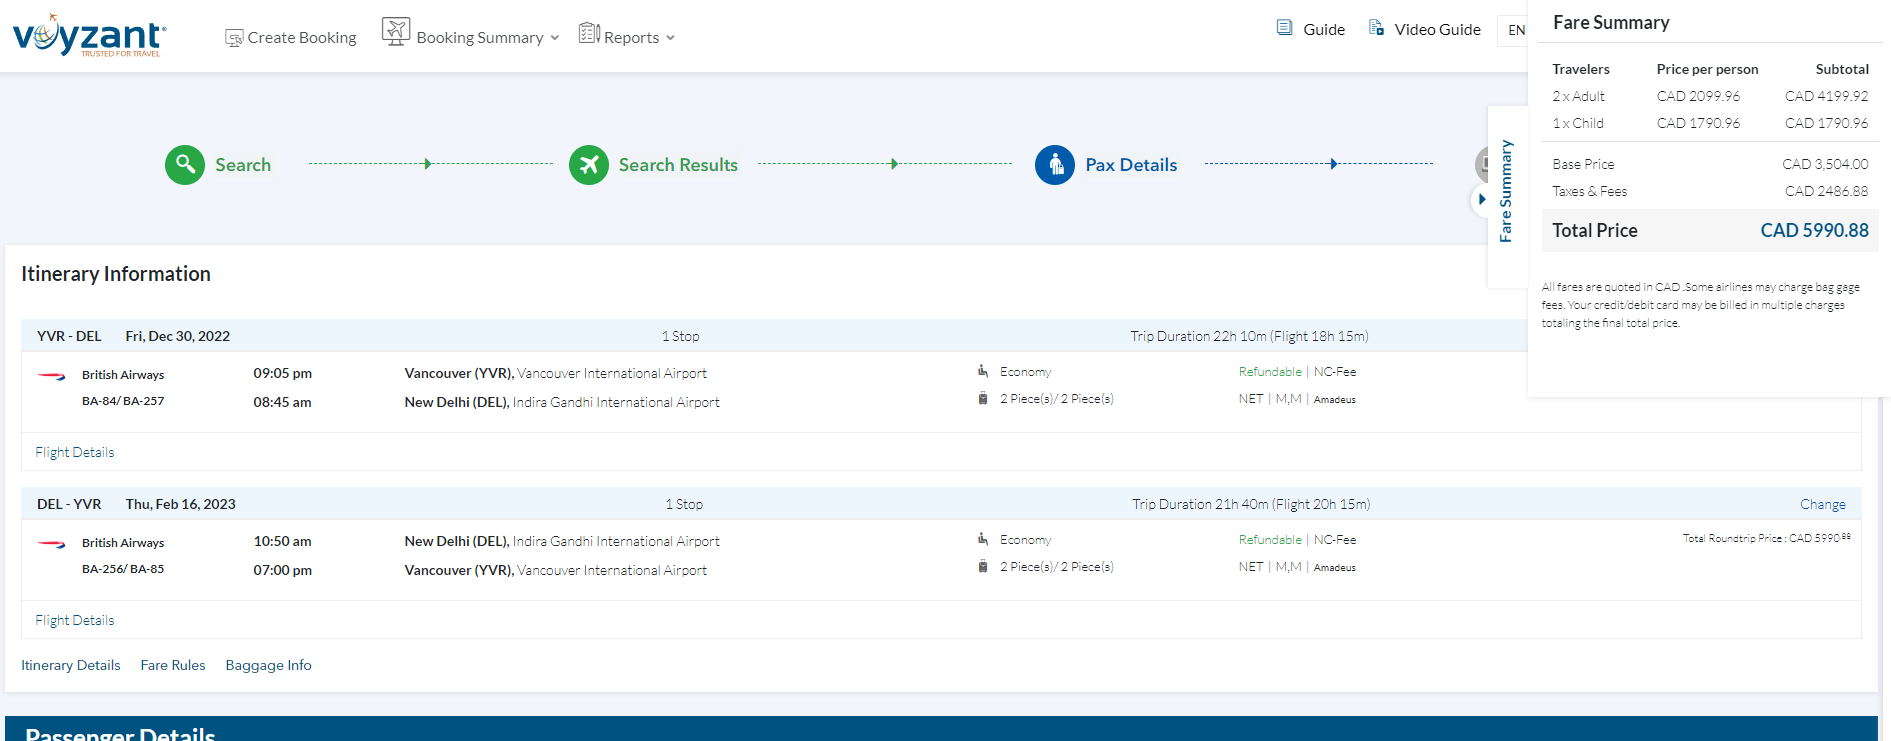
Task: Expand the Reports dropdown arrow
Action: pos(670,38)
